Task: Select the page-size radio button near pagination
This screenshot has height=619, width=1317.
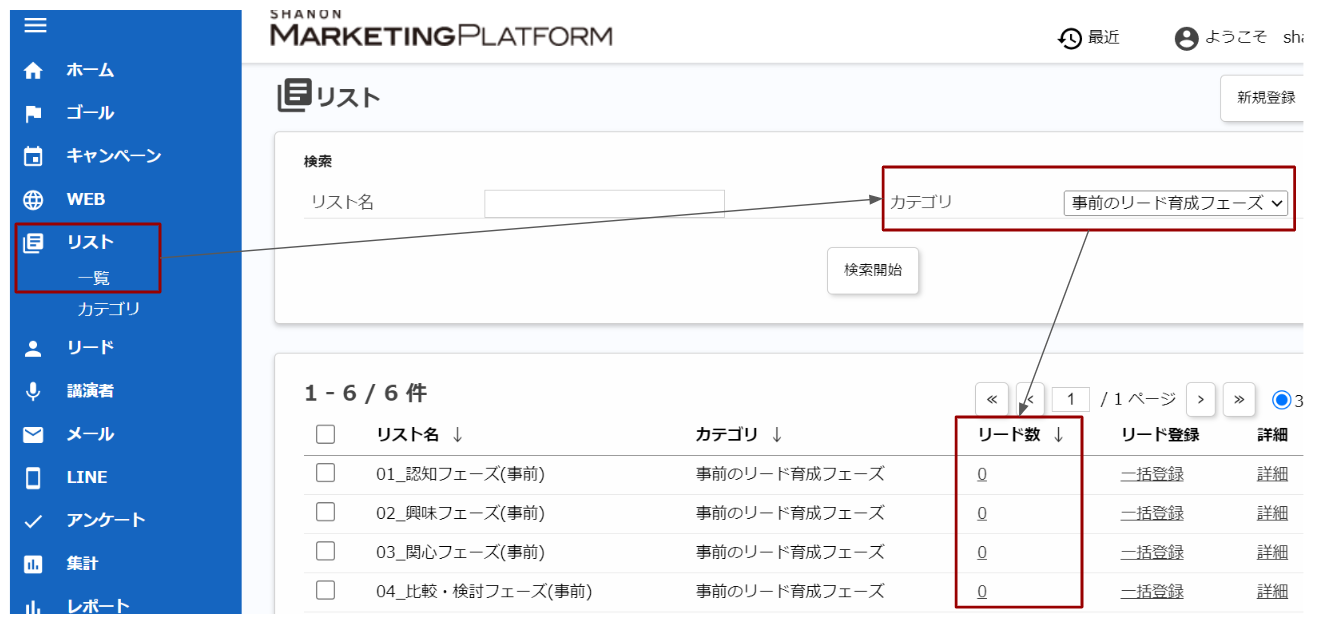Action: pyautogui.click(x=1282, y=400)
